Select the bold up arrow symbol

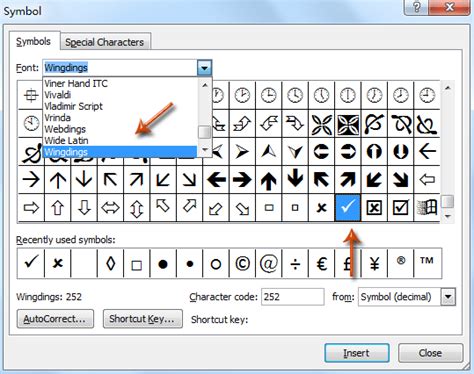click(269, 180)
